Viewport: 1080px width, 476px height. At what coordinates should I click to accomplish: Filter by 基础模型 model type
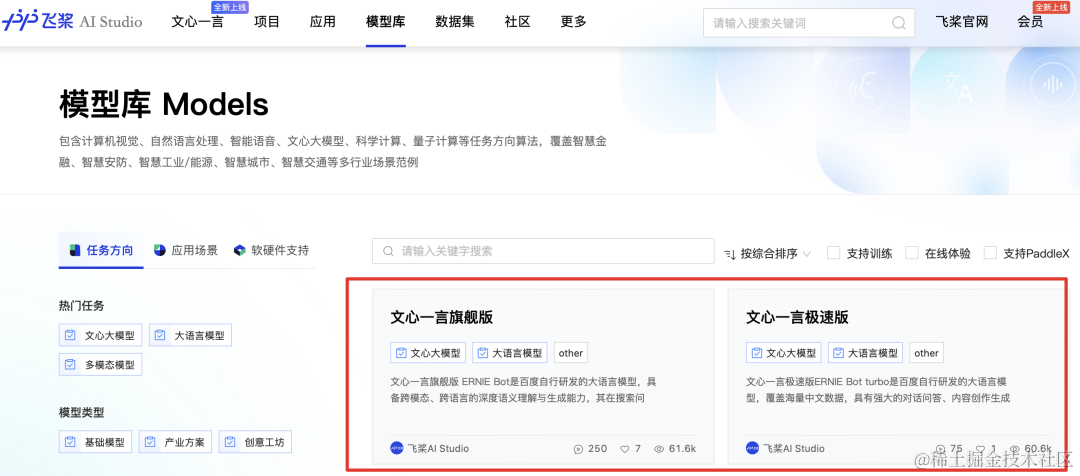(96, 442)
